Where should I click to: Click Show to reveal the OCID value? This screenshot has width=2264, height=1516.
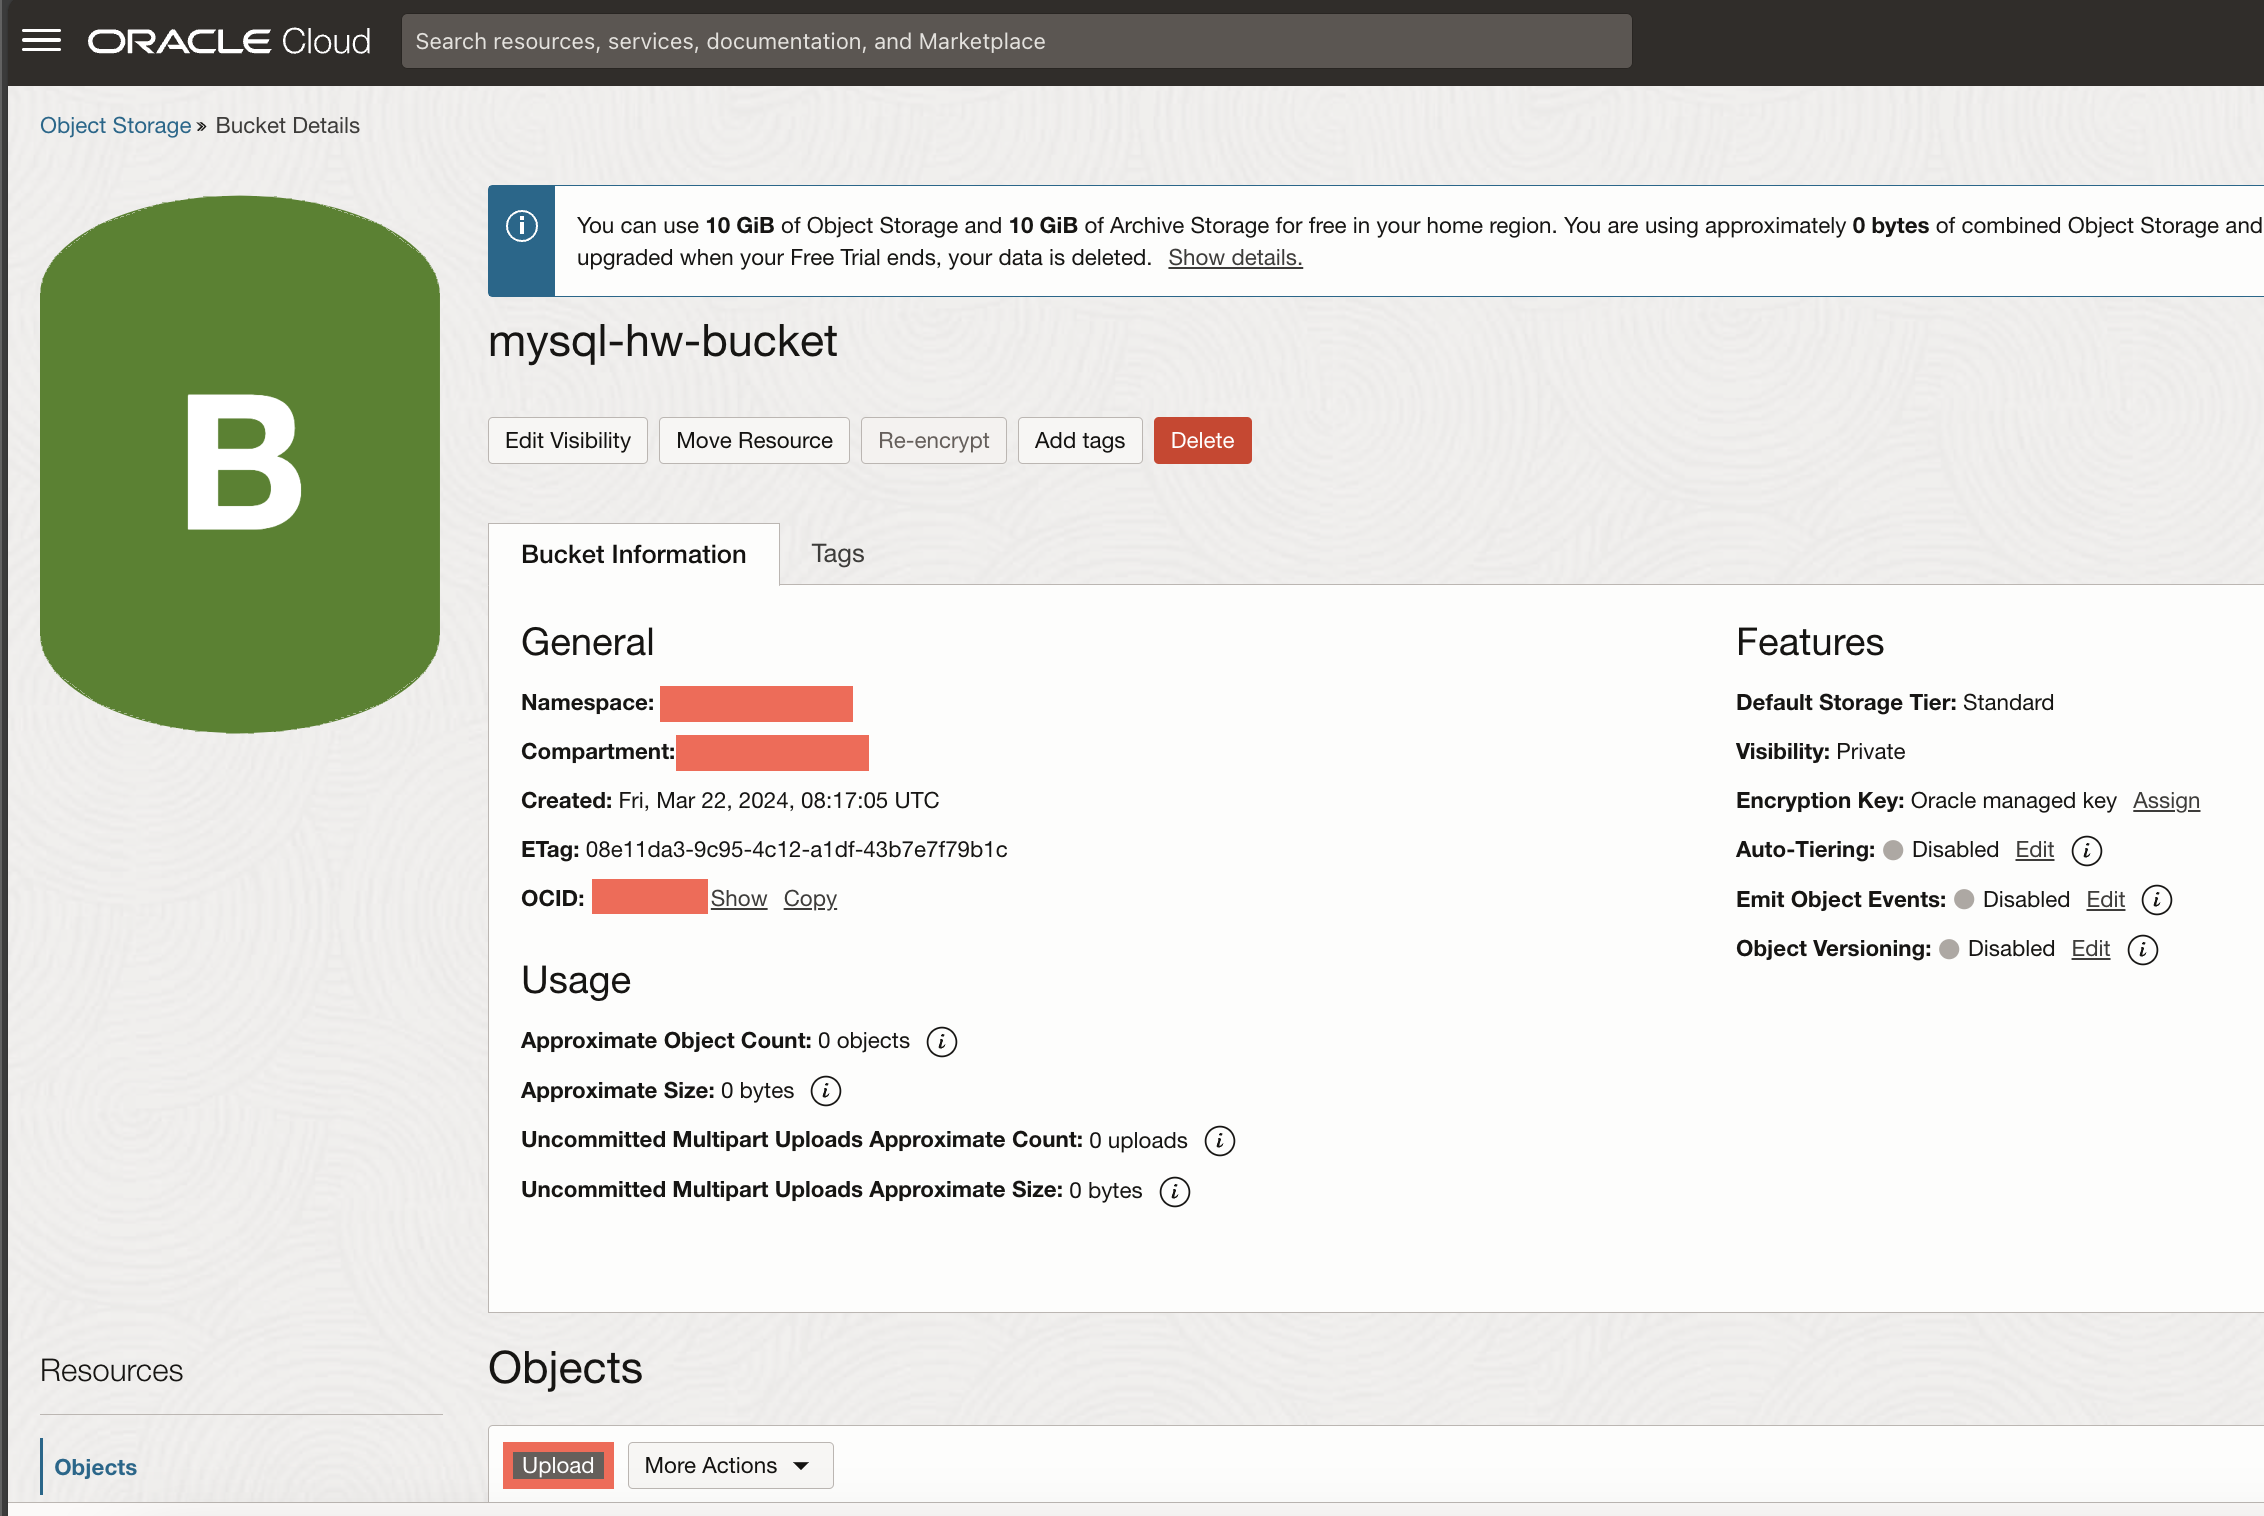coord(738,898)
